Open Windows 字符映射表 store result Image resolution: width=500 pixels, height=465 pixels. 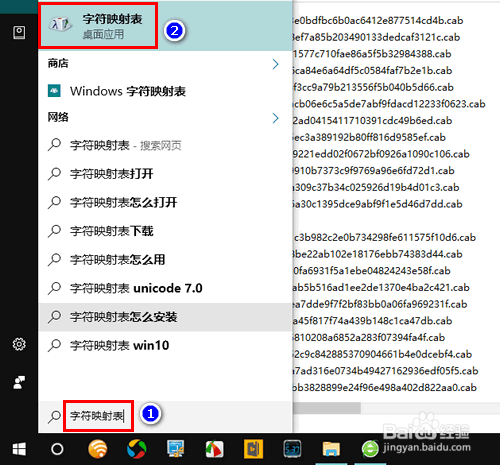pos(165,91)
